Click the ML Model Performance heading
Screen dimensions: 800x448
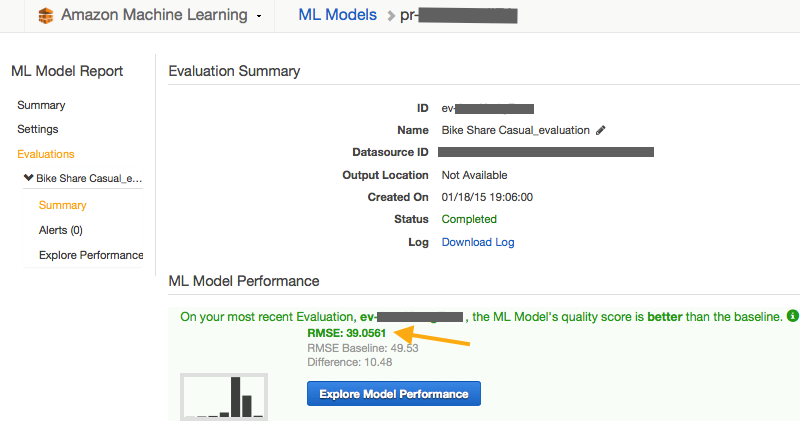(244, 281)
